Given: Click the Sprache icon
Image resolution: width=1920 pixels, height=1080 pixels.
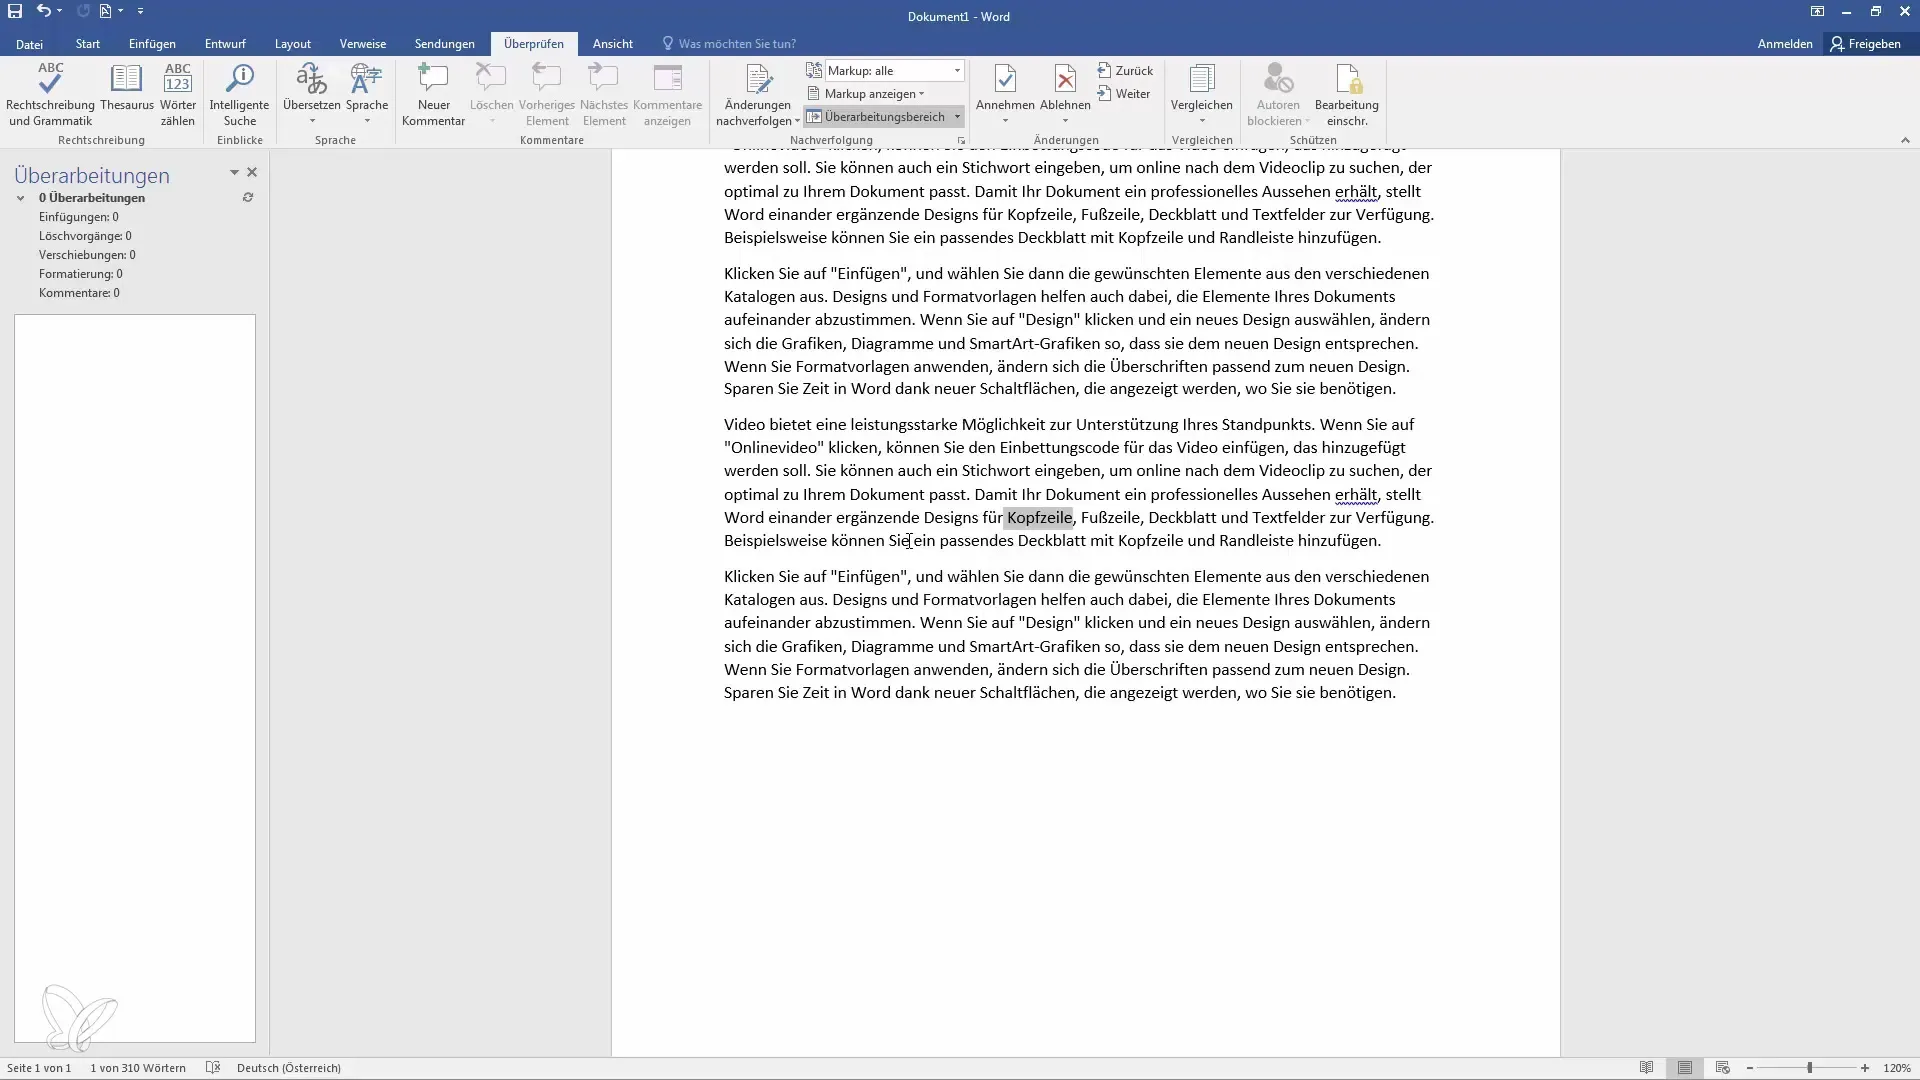Looking at the screenshot, I should 367,80.
